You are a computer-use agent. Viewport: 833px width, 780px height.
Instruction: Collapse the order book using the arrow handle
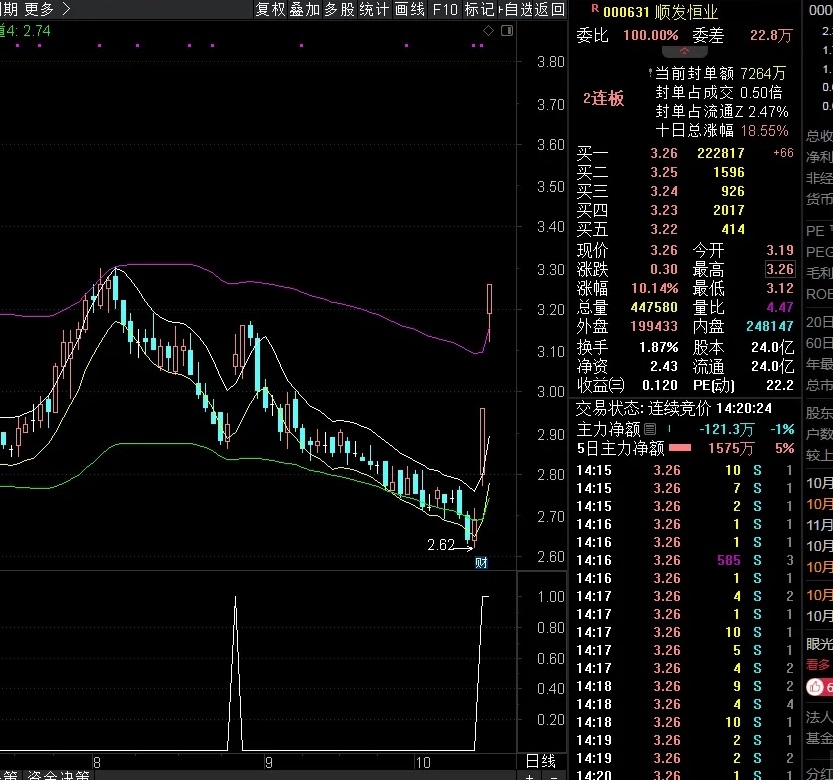click(x=684, y=52)
